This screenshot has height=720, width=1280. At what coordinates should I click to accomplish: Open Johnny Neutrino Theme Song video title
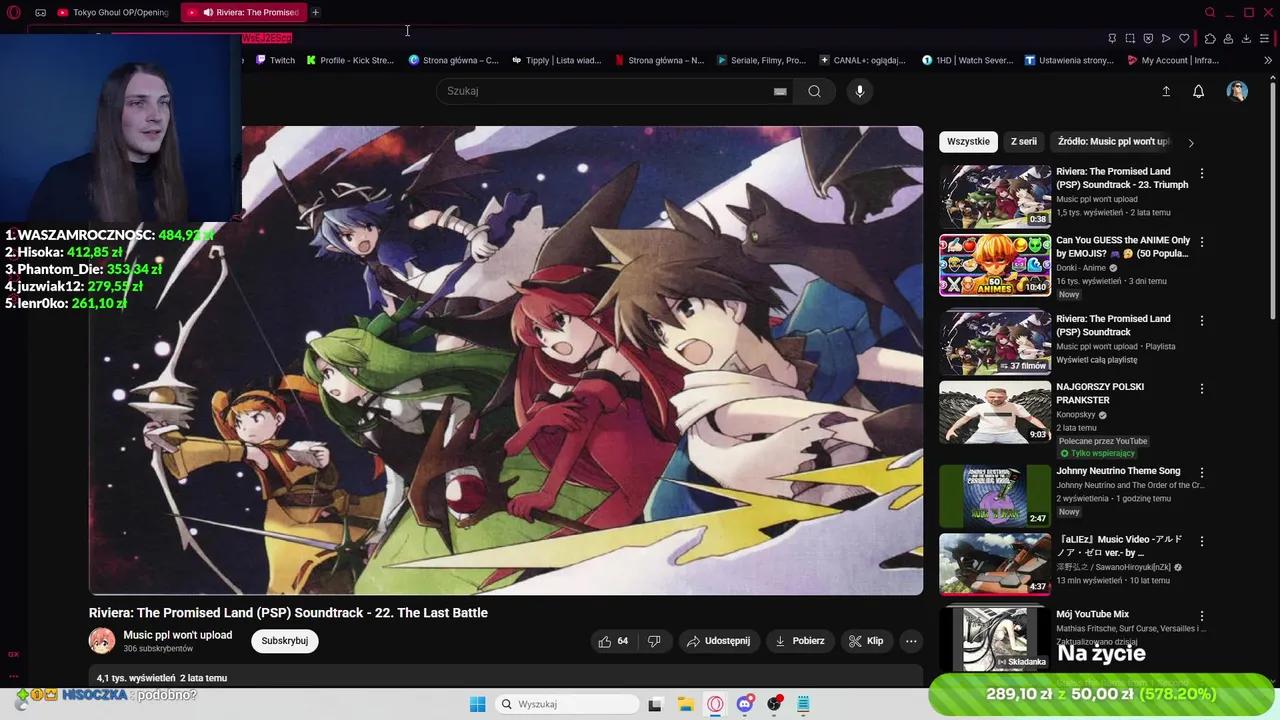tap(1118, 471)
